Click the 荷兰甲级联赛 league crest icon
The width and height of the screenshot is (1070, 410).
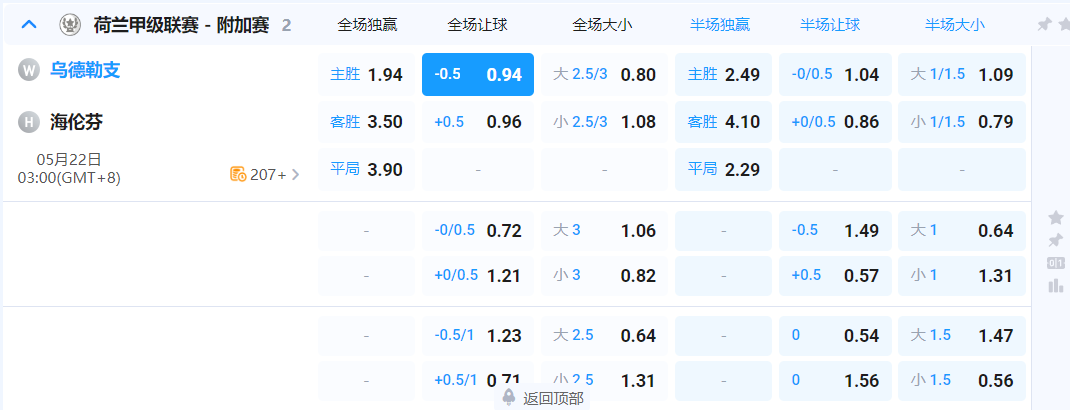tap(69, 25)
